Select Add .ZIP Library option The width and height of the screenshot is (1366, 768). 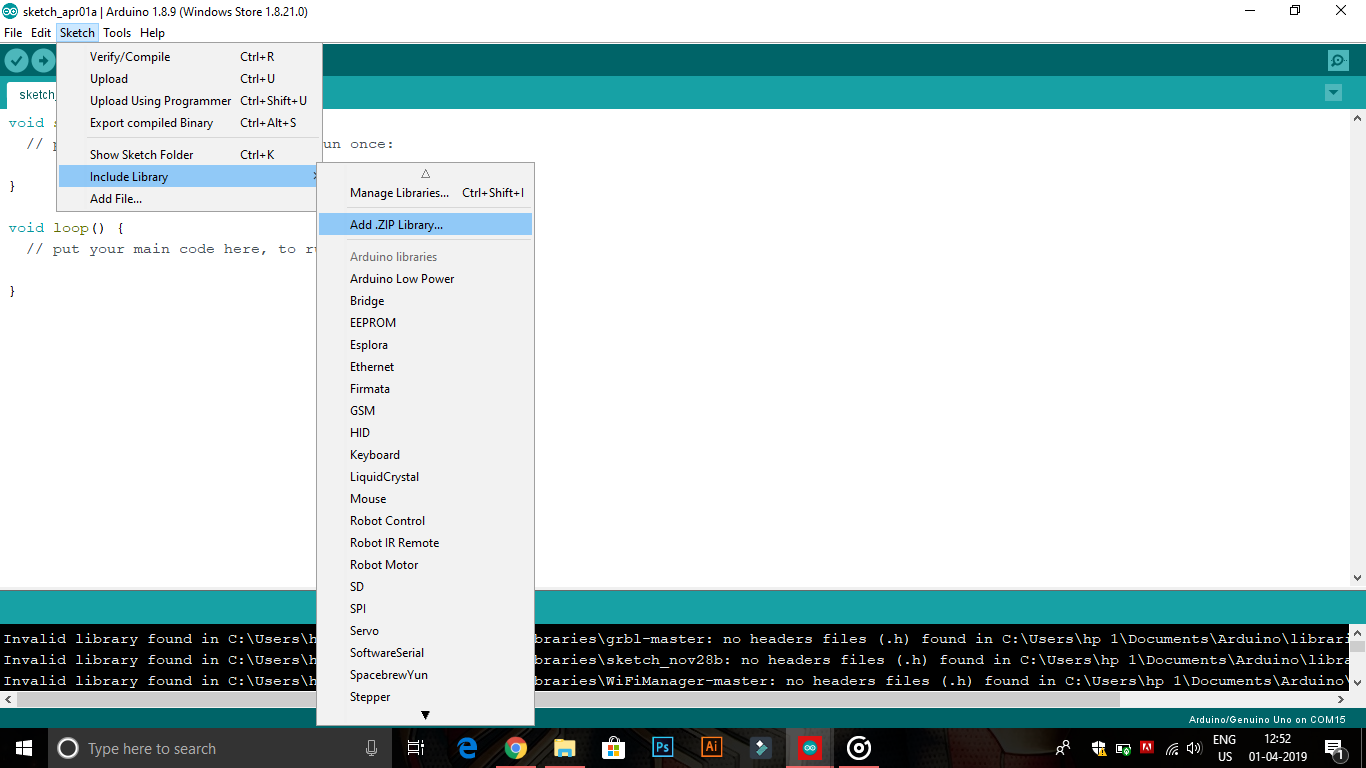tap(398, 224)
